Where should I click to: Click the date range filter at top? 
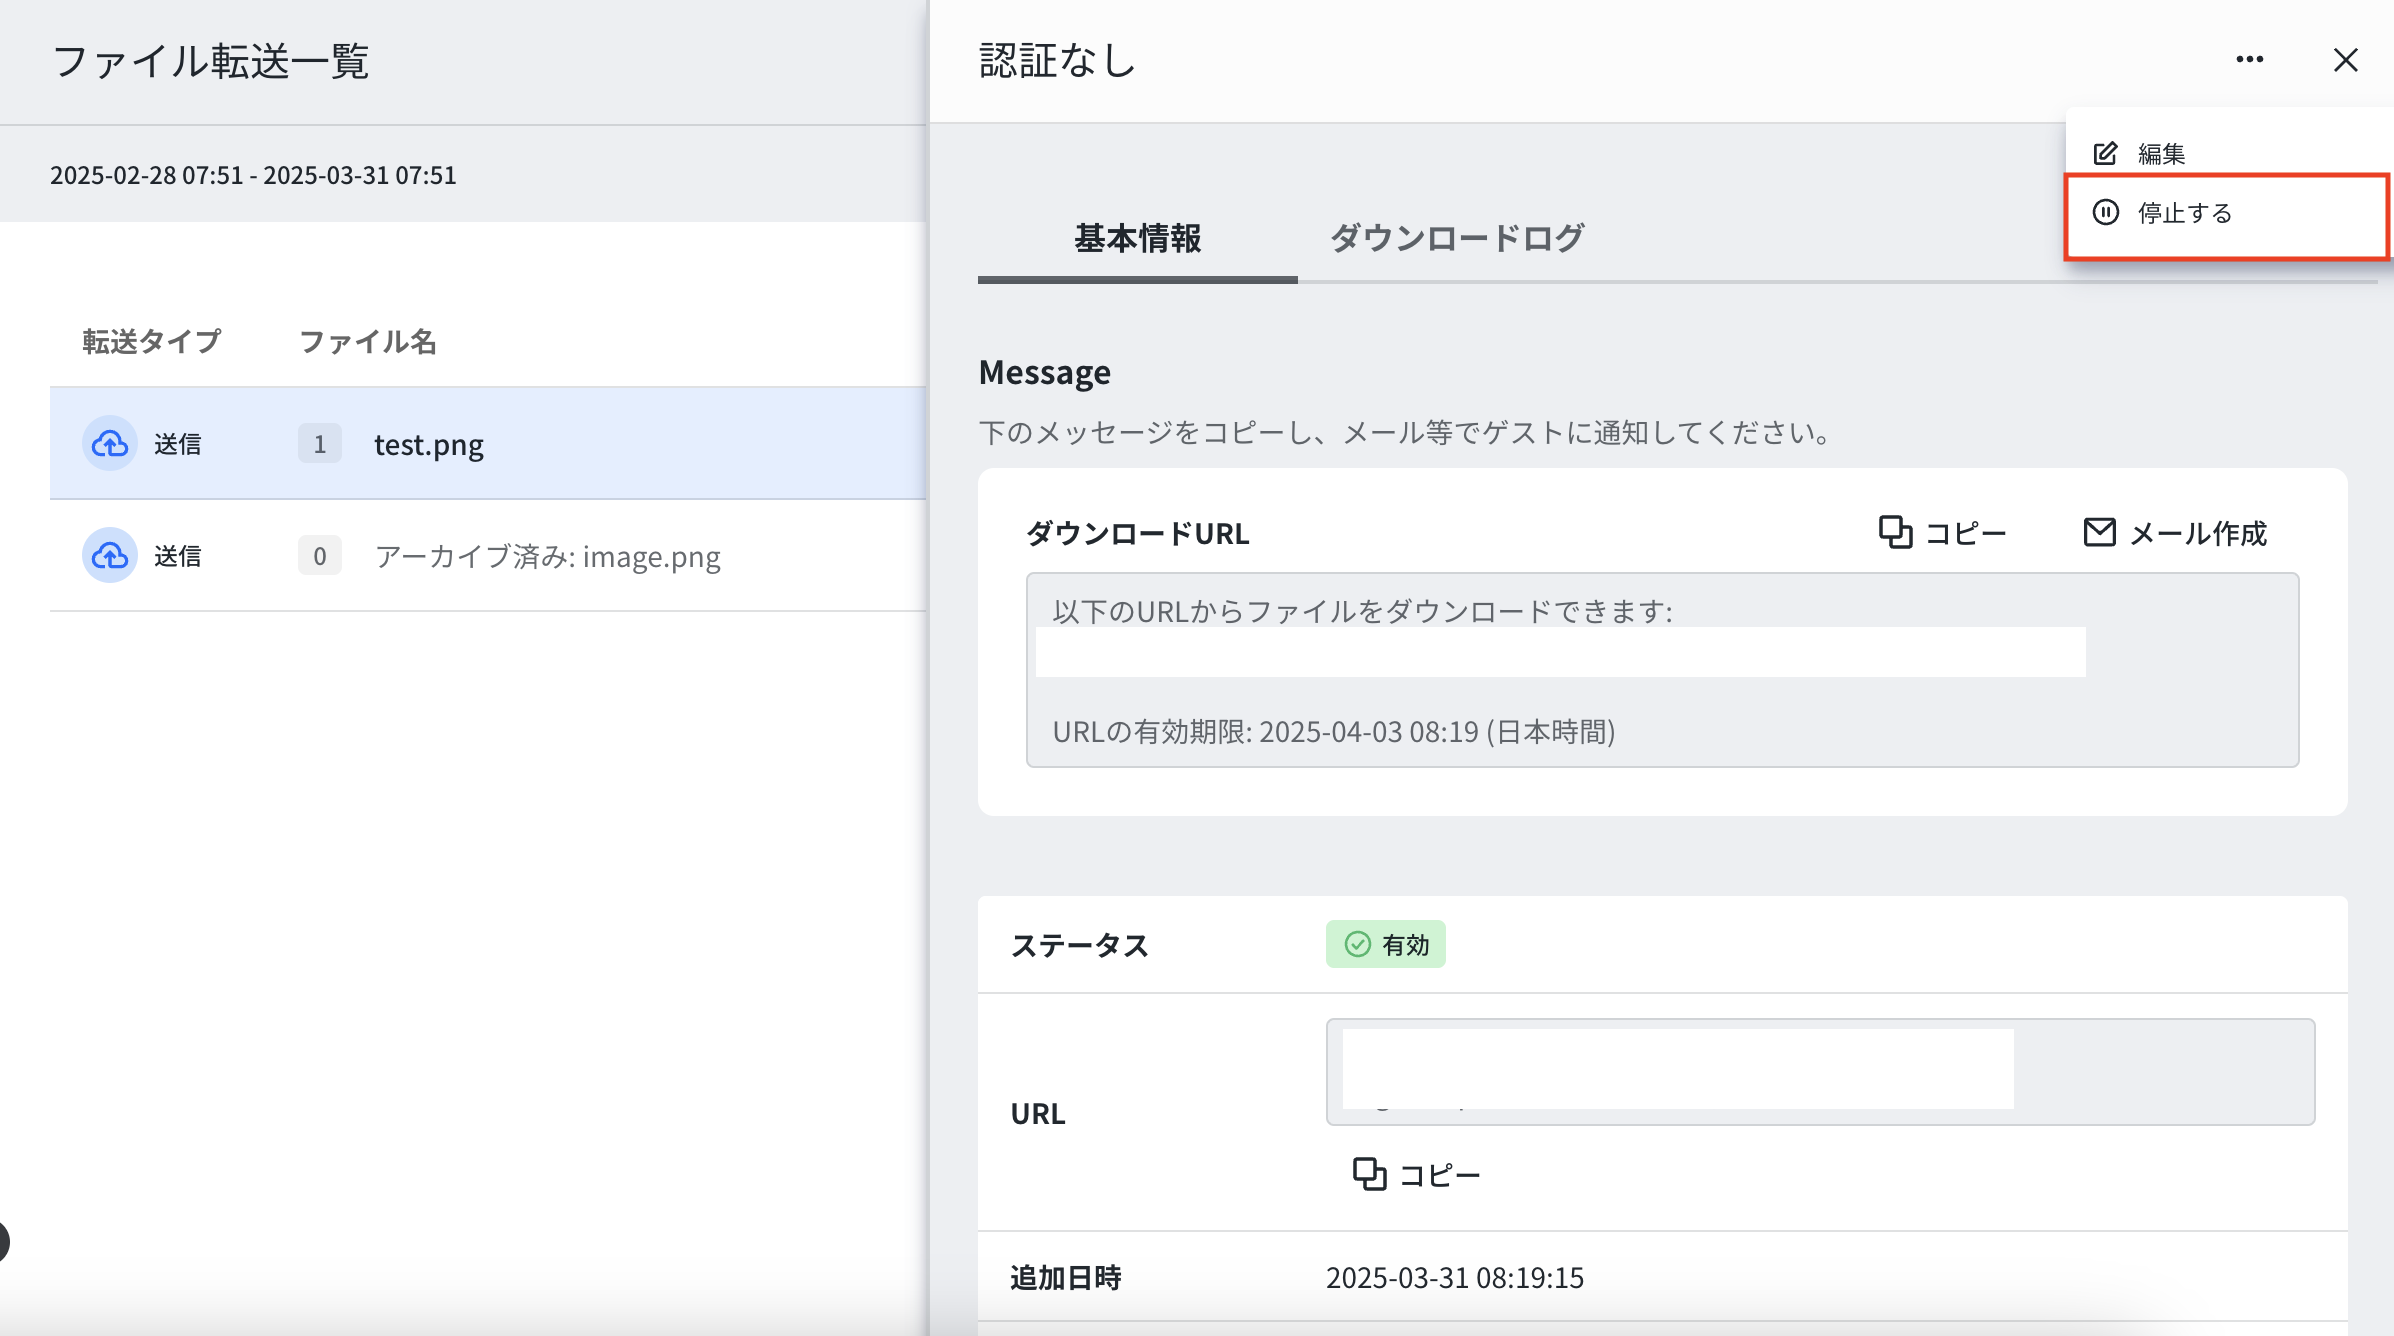(253, 175)
